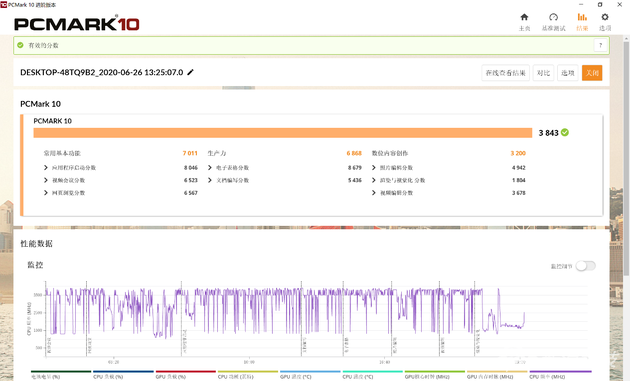Click the green check beside score 3 843
630x381 pixels.
[565, 132]
